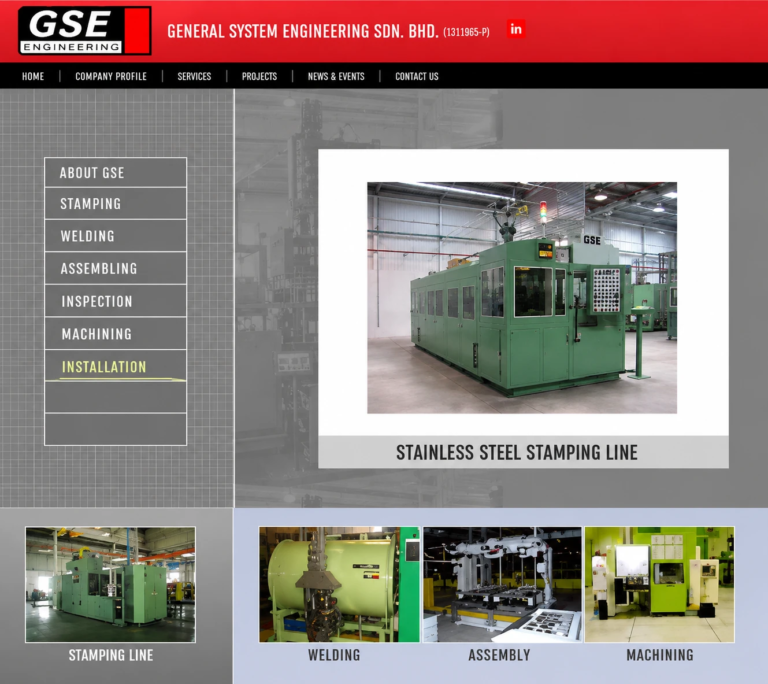Open the Projects menu item
This screenshot has width=768, height=684.
pos(259,76)
